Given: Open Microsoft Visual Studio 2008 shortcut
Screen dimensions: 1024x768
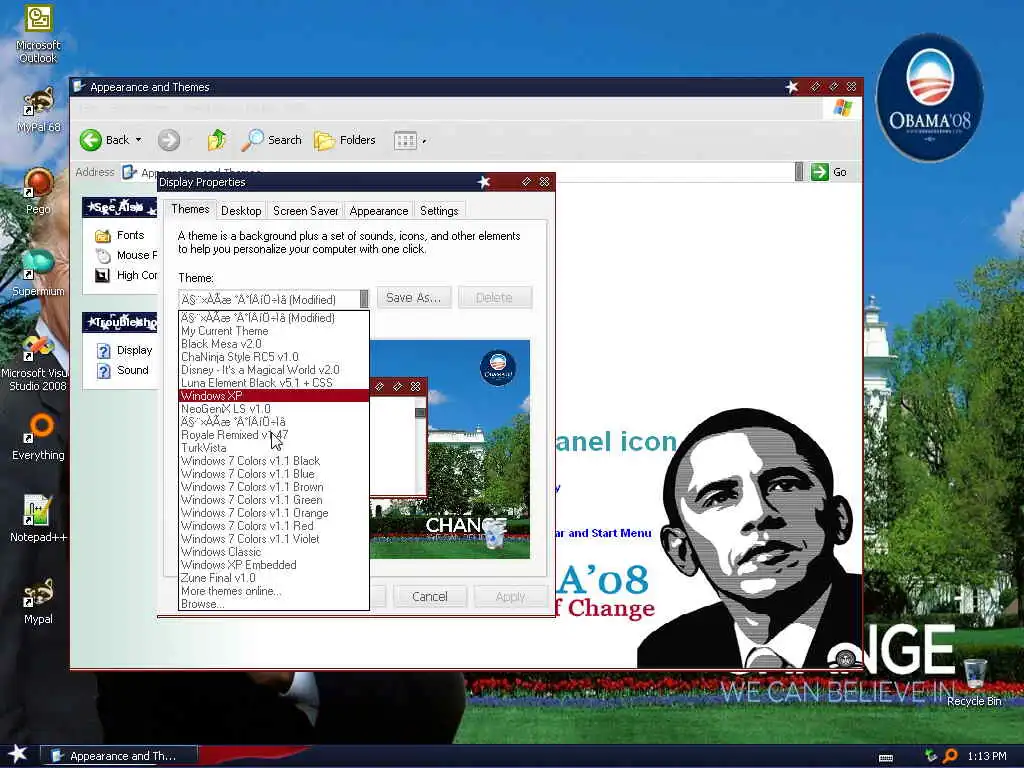Looking at the screenshot, I should (36, 363).
